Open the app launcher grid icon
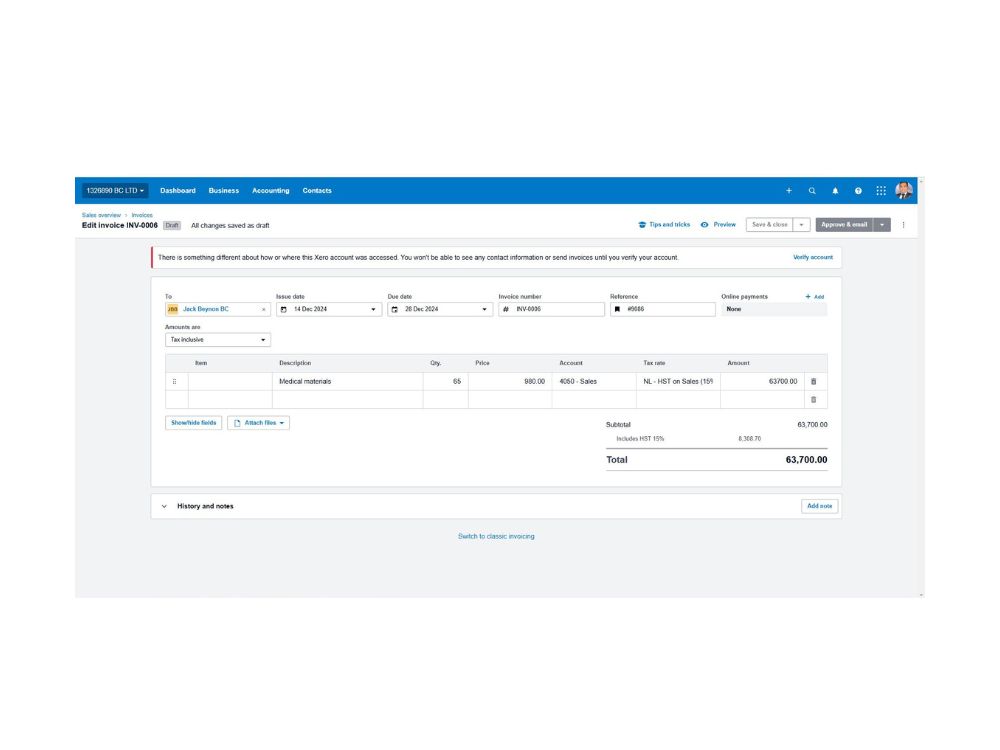Image resolution: width=1000 pixels, height=750 pixels. (x=881, y=191)
